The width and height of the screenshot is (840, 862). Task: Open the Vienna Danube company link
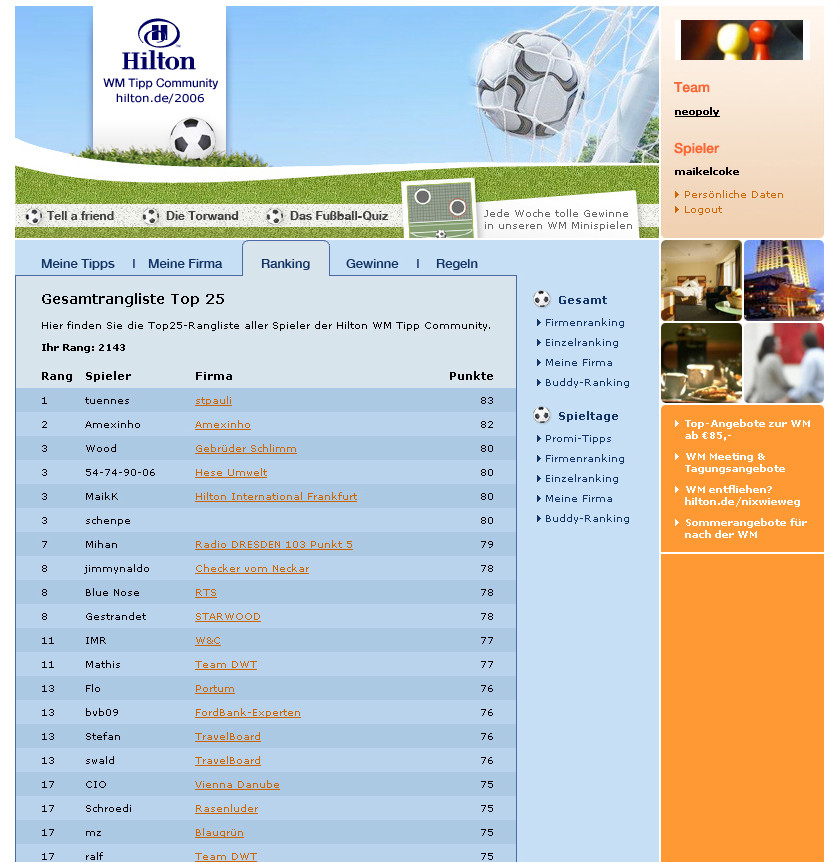(x=237, y=784)
